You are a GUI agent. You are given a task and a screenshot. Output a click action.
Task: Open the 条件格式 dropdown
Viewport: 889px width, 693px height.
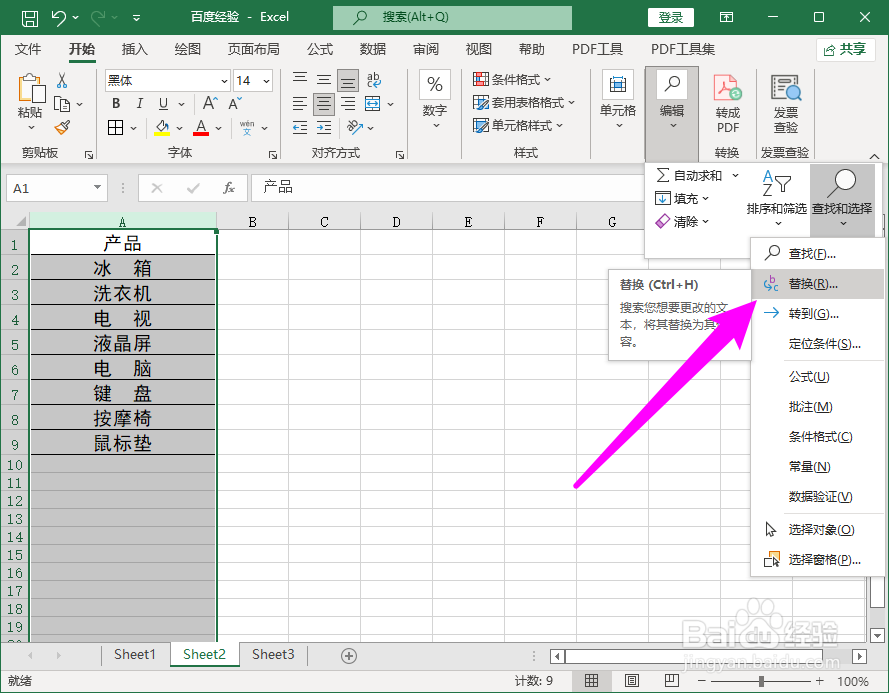(x=512, y=79)
